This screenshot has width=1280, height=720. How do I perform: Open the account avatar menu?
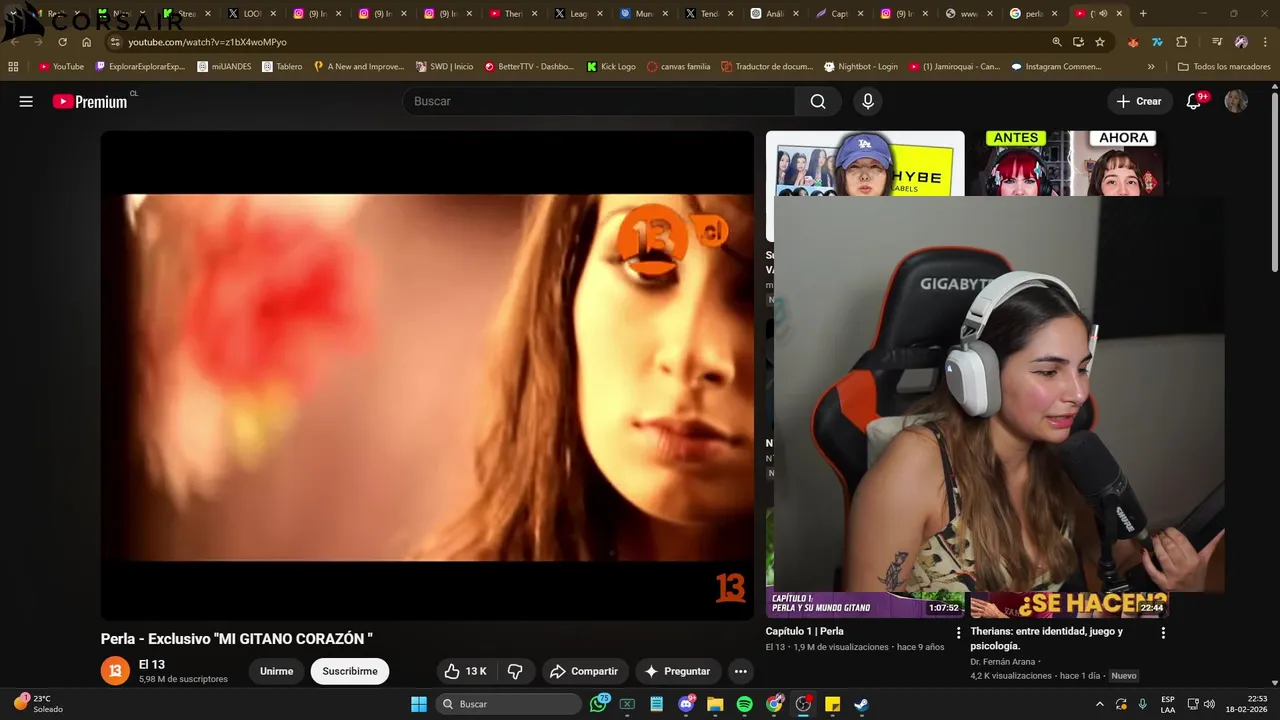1236,101
